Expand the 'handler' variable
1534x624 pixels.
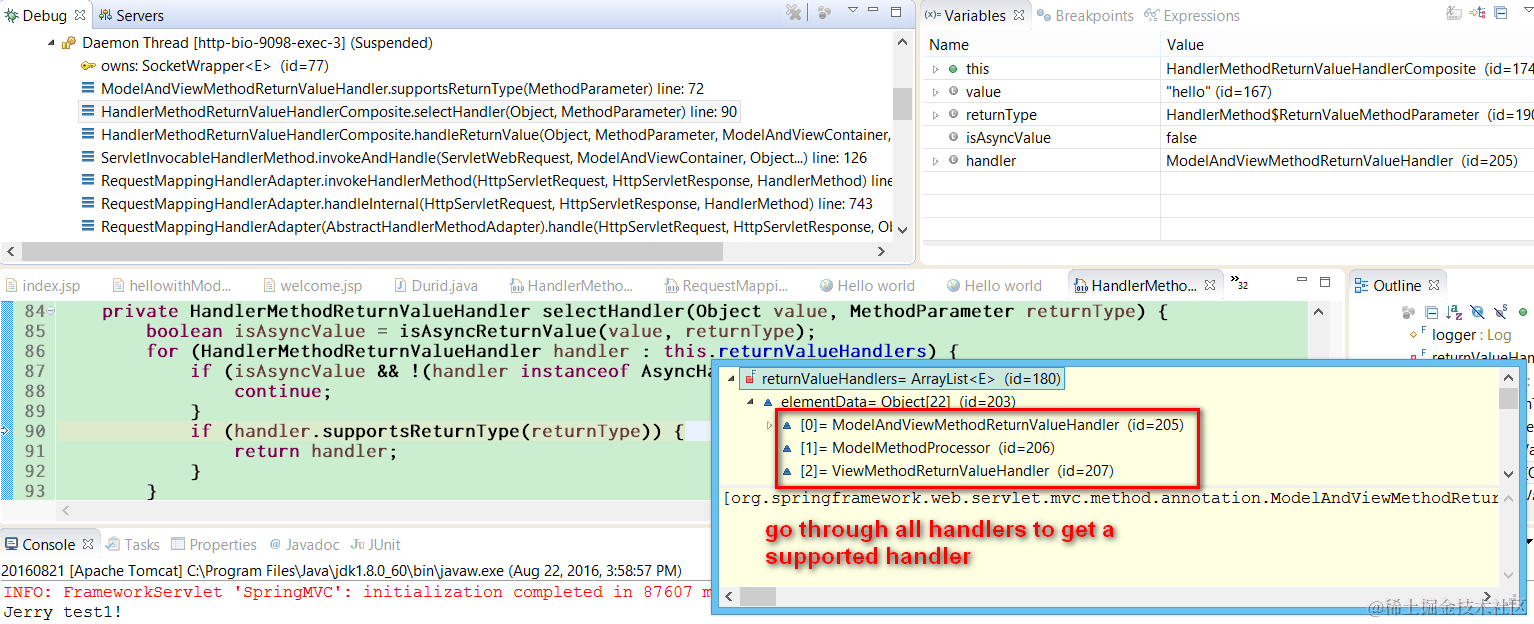(x=935, y=161)
